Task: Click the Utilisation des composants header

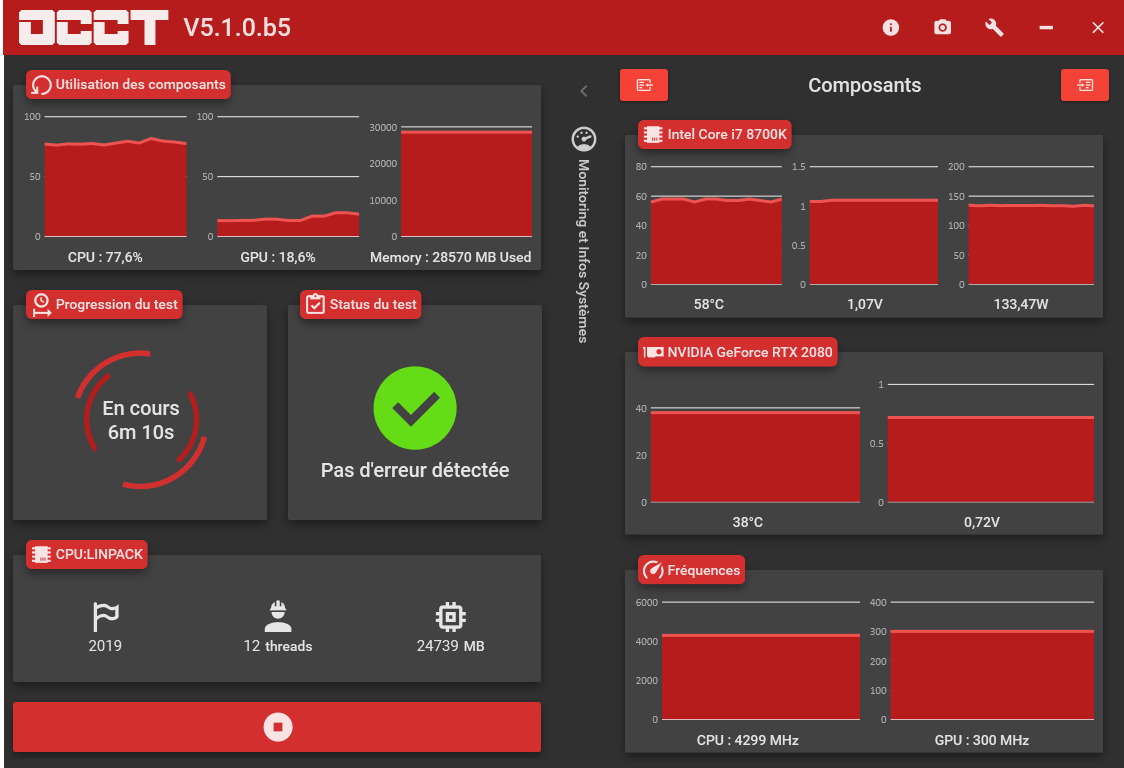Action: (x=128, y=85)
